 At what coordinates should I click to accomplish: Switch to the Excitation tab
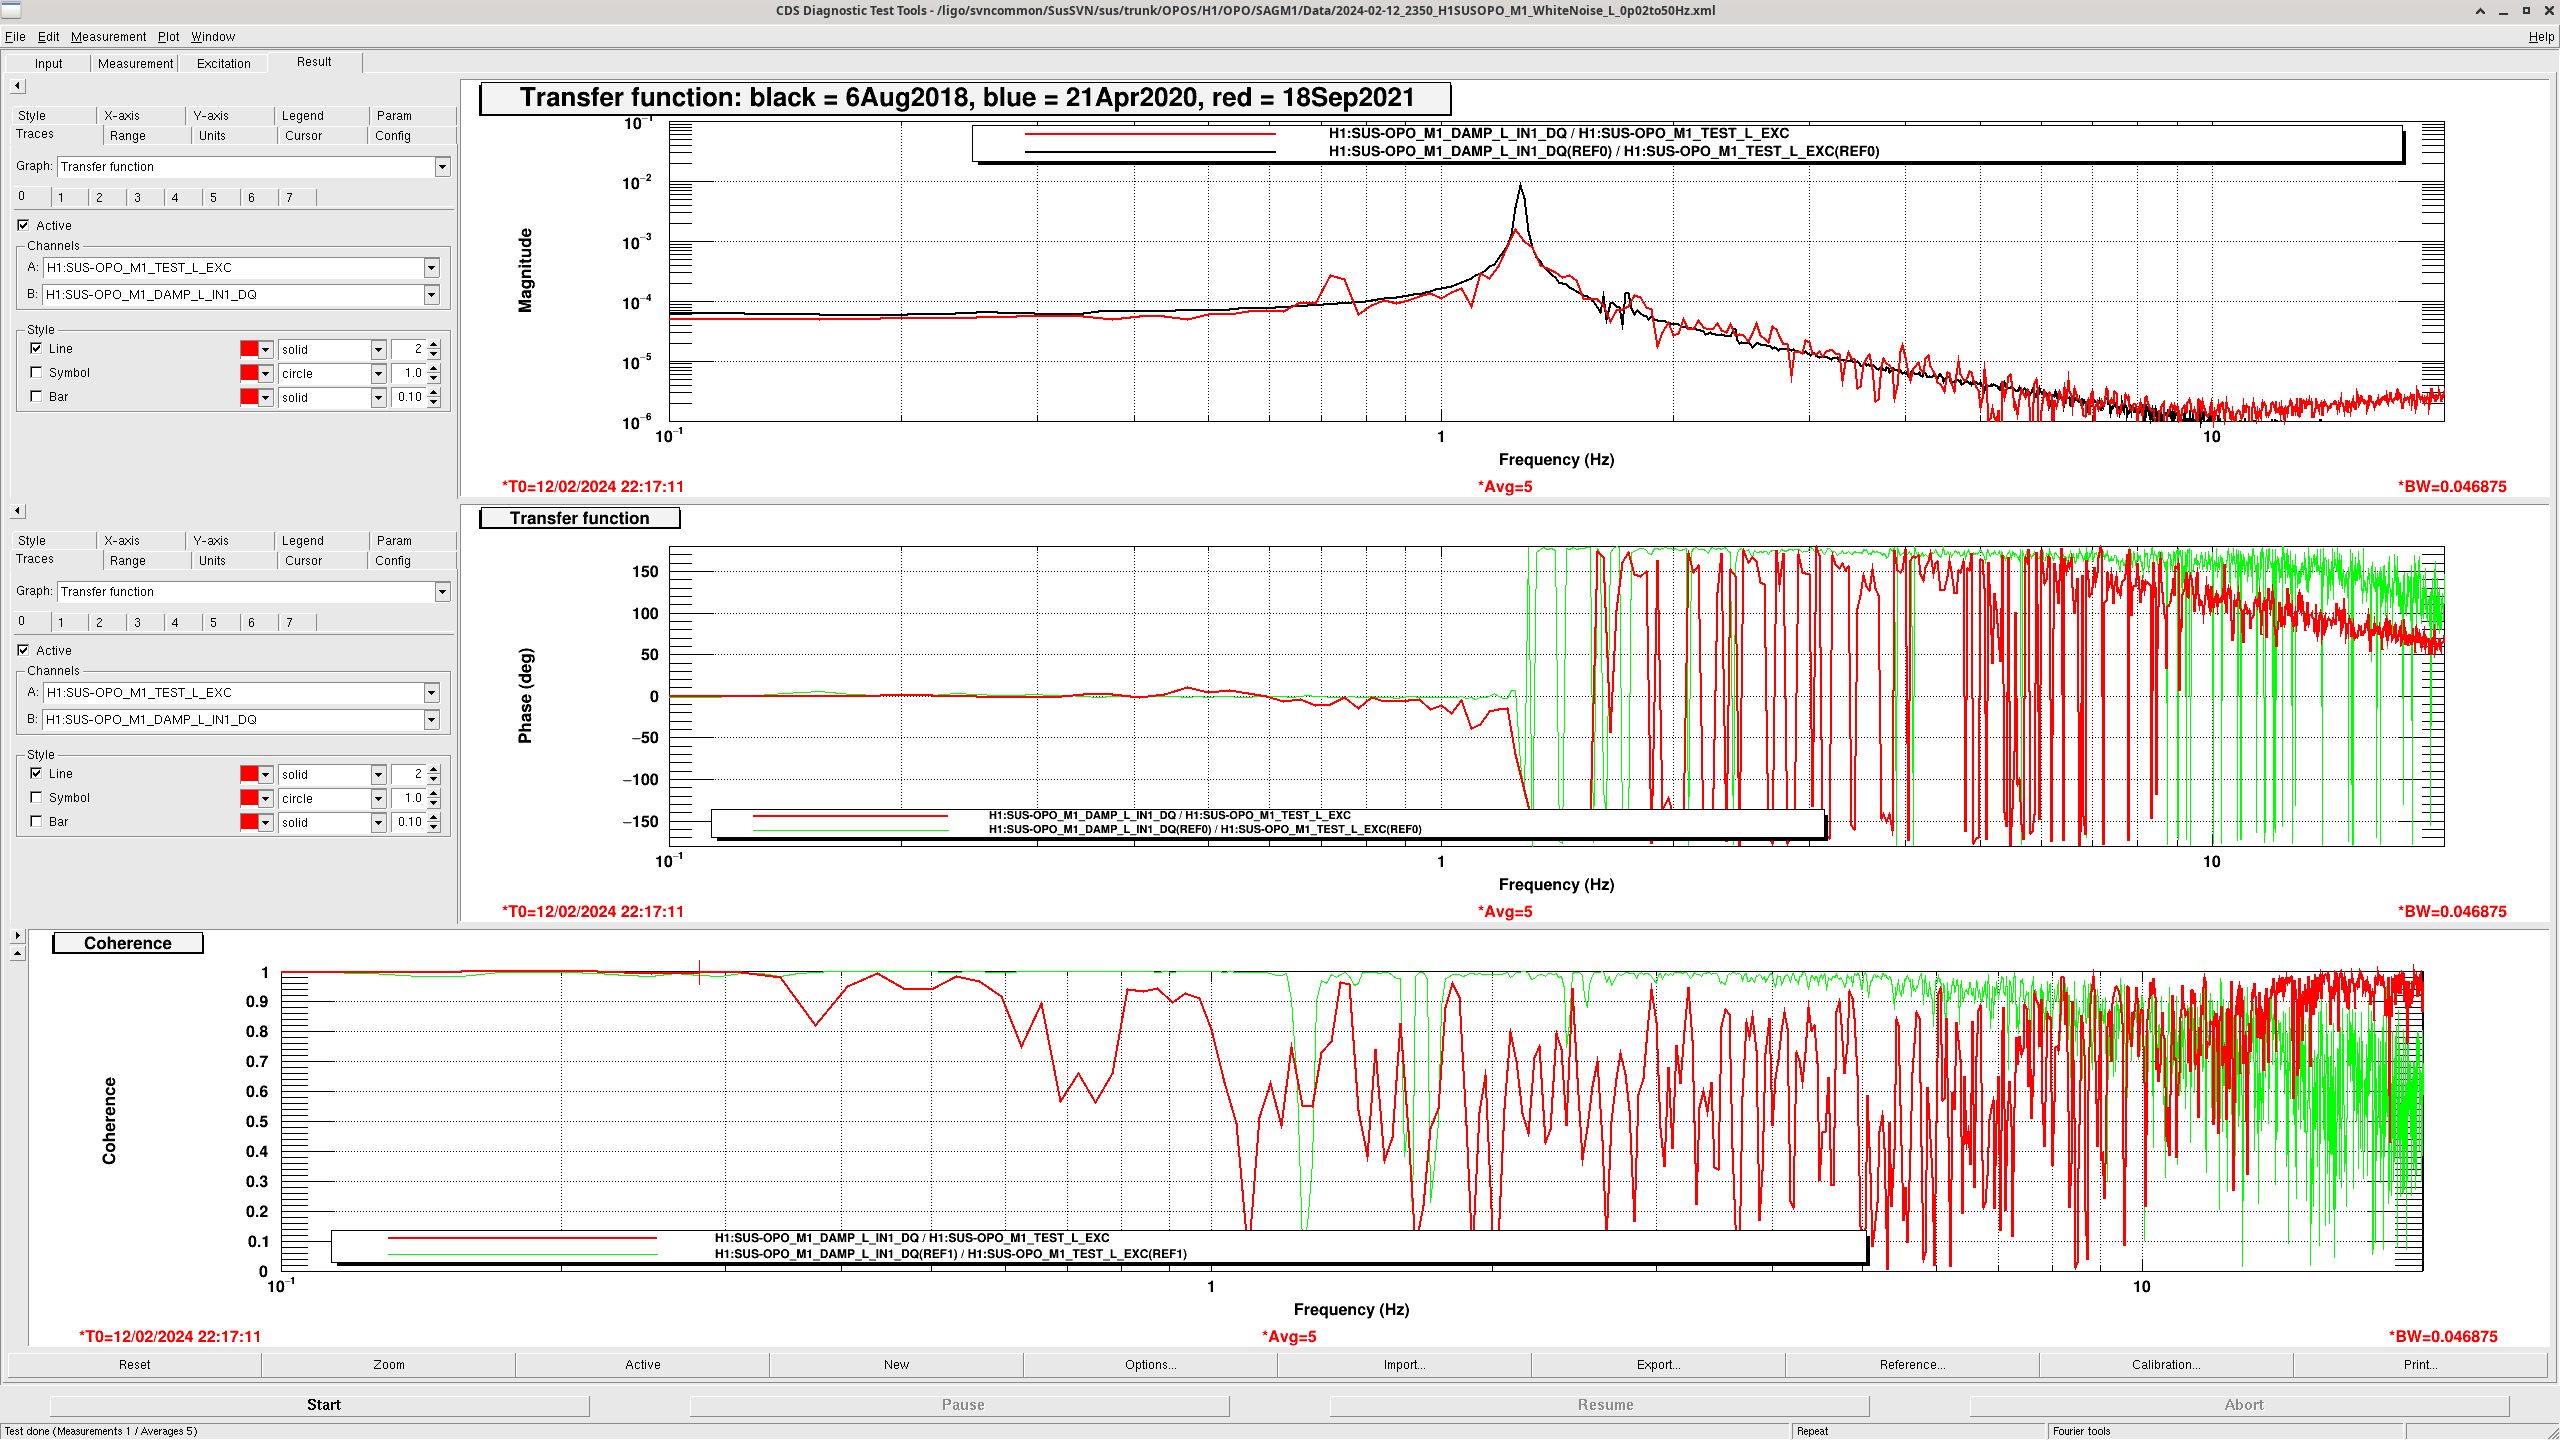[x=224, y=63]
